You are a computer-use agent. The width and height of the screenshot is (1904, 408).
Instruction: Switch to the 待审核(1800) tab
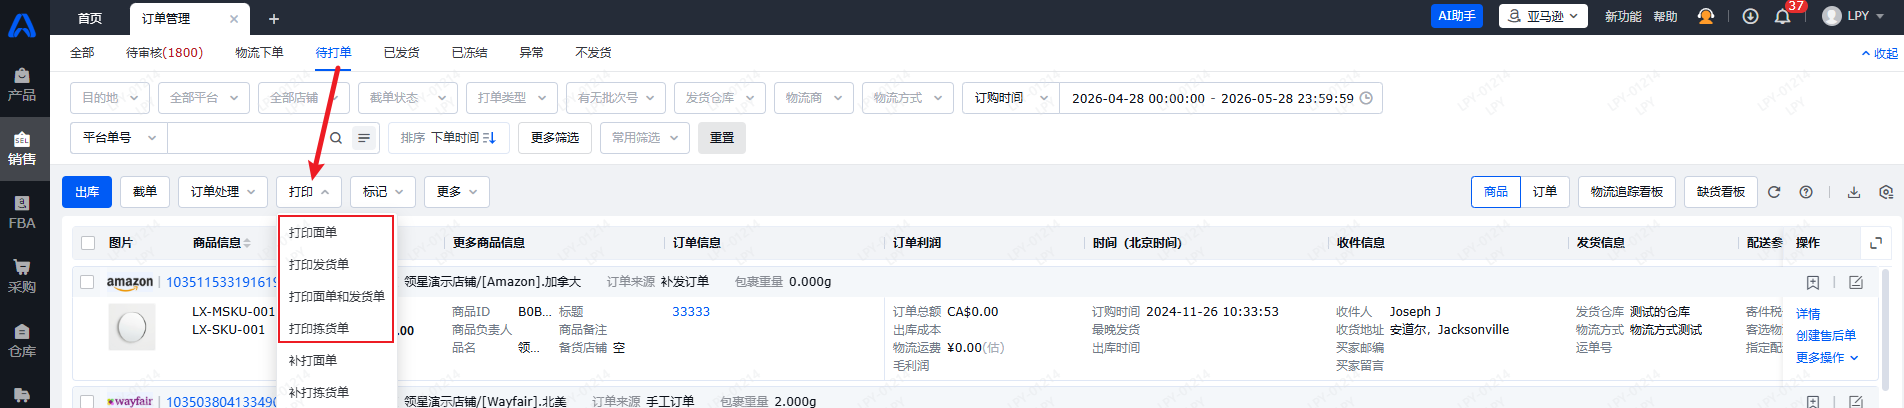tap(164, 53)
